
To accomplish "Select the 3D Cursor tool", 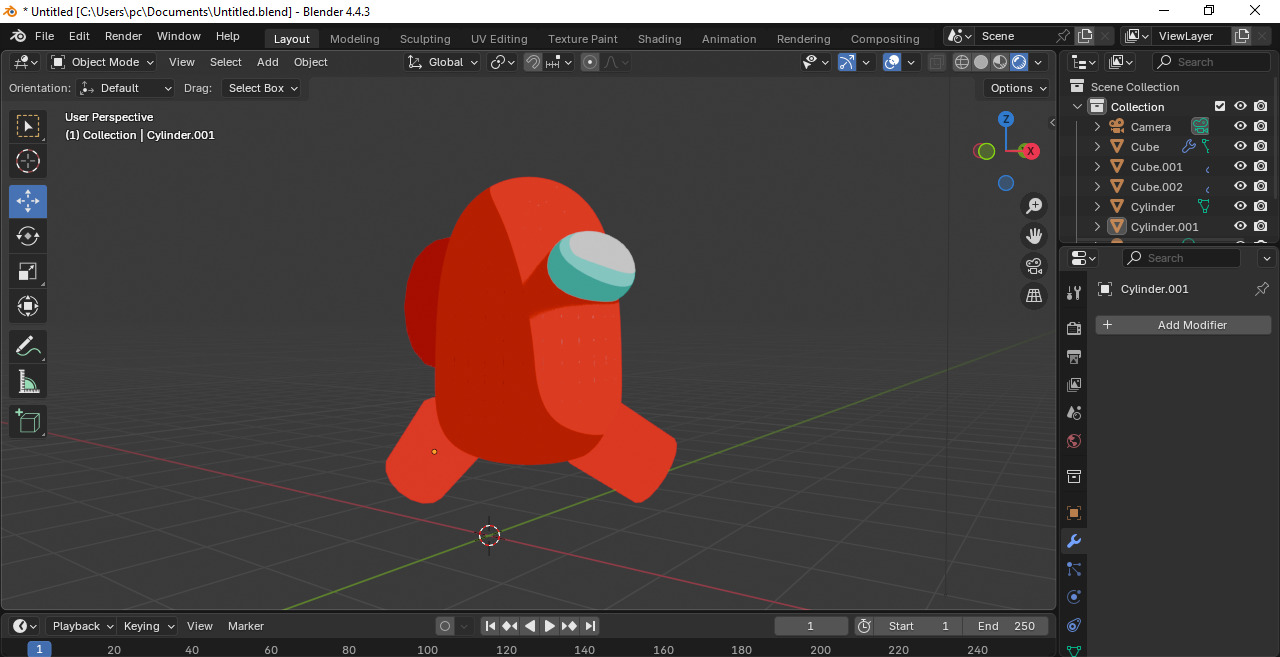I will pyautogui.click(x=28, y=161).
